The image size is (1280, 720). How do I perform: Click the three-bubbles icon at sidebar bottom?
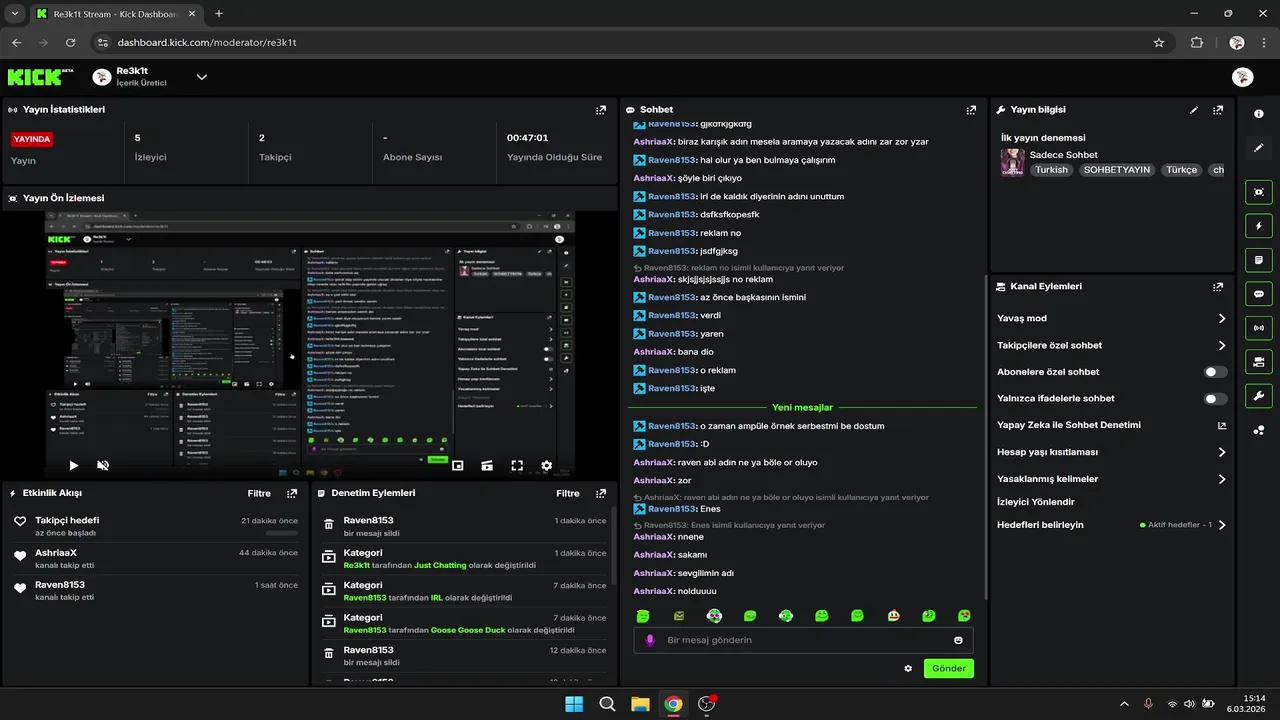pos(1258,430)
